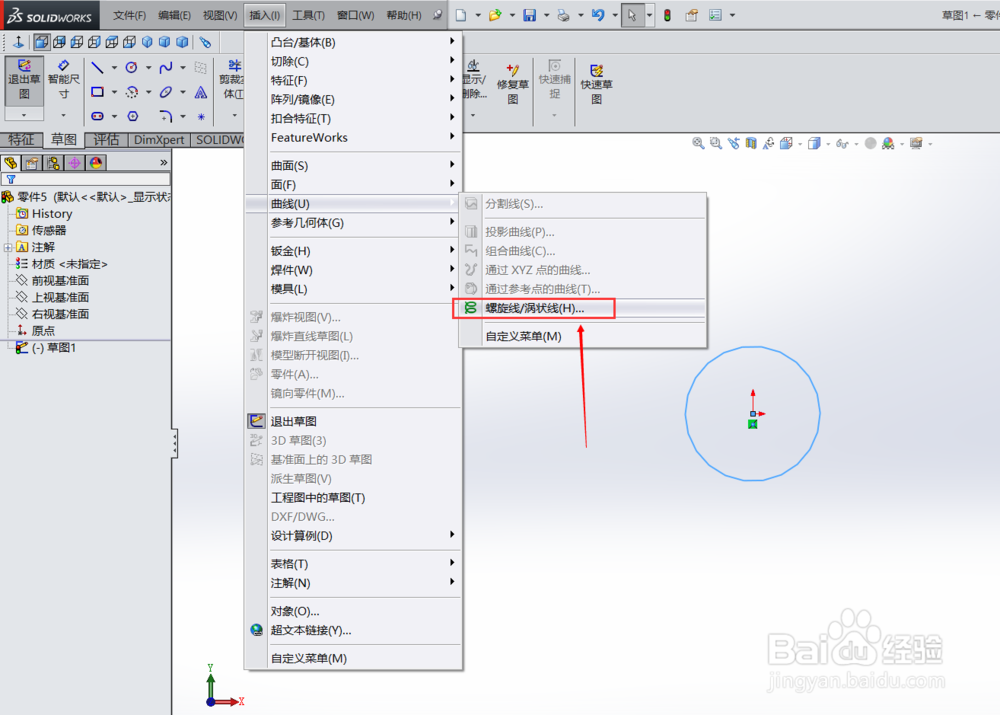
Task: Select the Spline sketch tool
Action: pyautogui.click(x=166, y=68)
